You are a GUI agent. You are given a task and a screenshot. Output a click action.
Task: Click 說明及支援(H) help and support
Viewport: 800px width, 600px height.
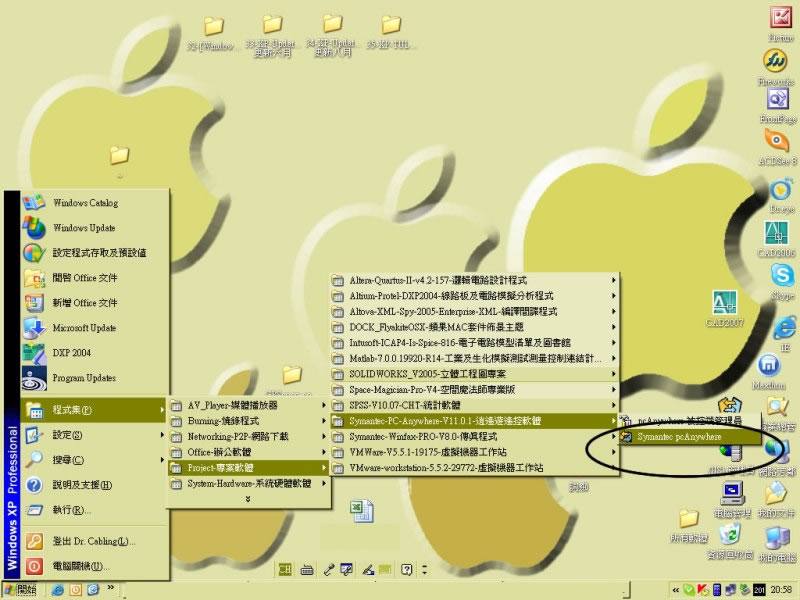pos(95,485)
